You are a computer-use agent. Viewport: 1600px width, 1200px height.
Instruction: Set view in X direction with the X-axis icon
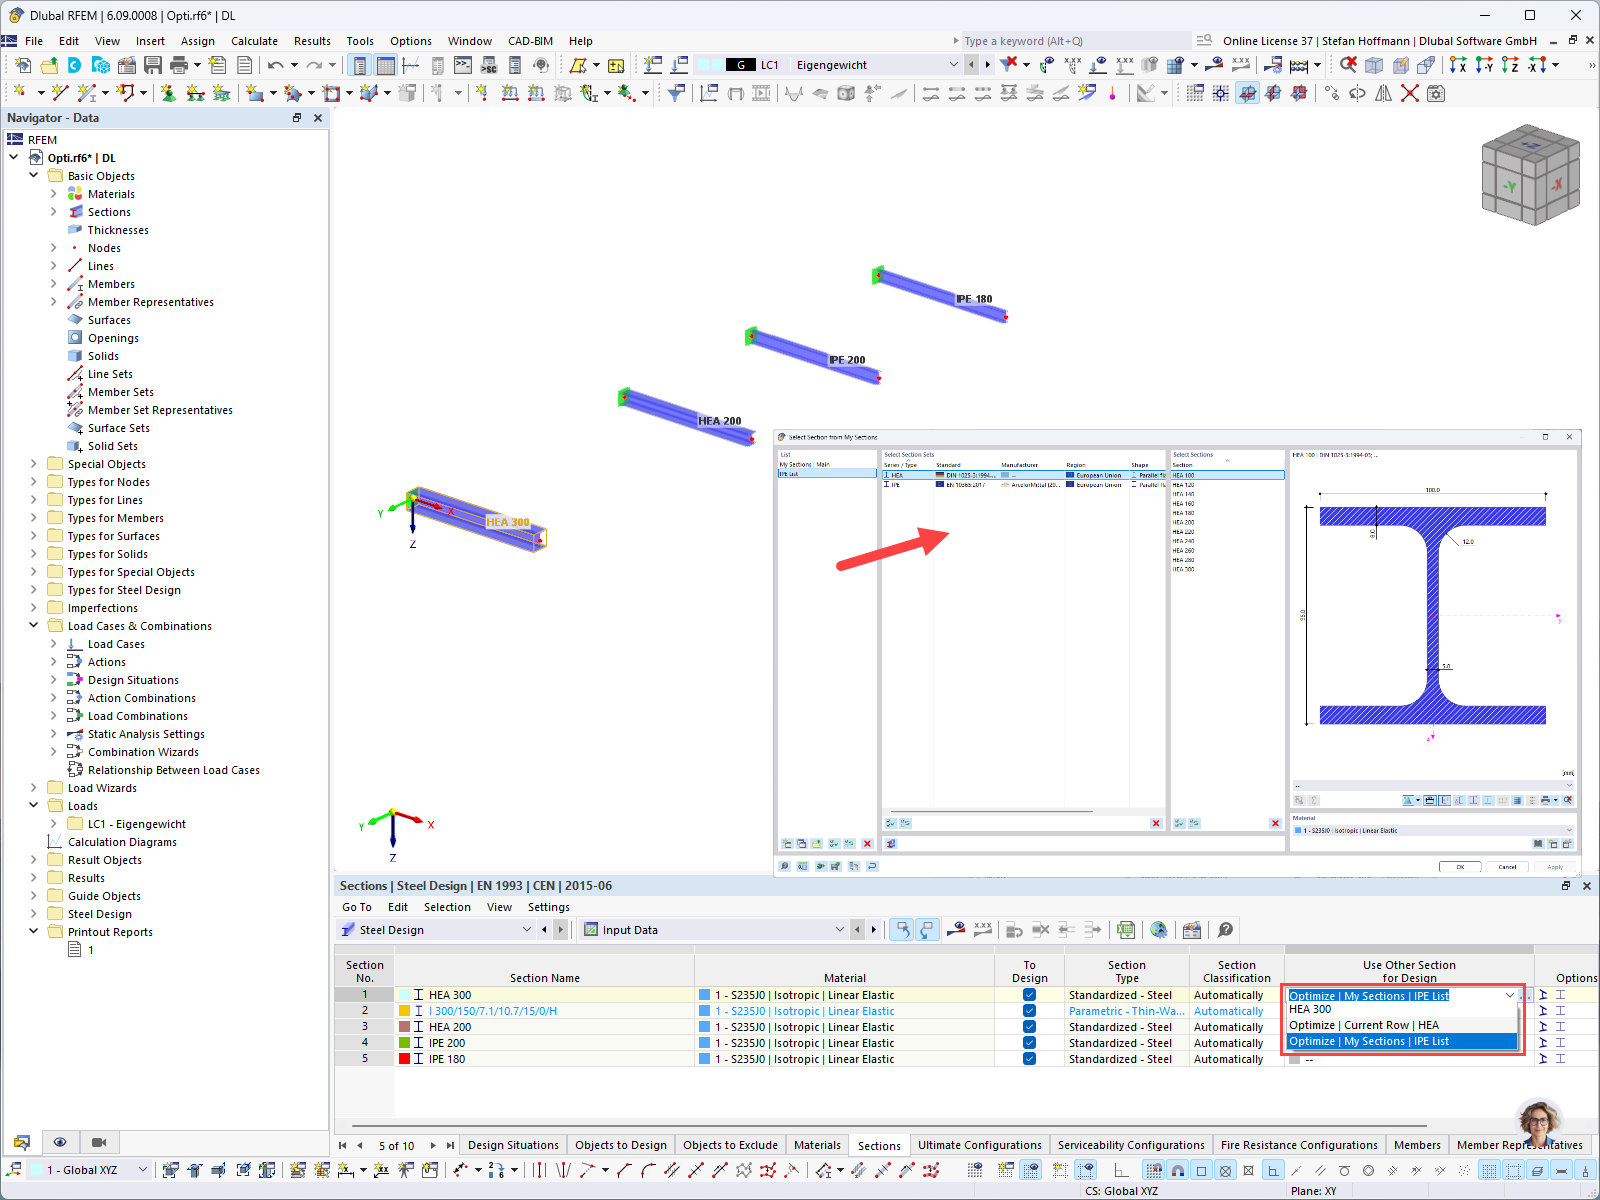tap(1458, 65)
